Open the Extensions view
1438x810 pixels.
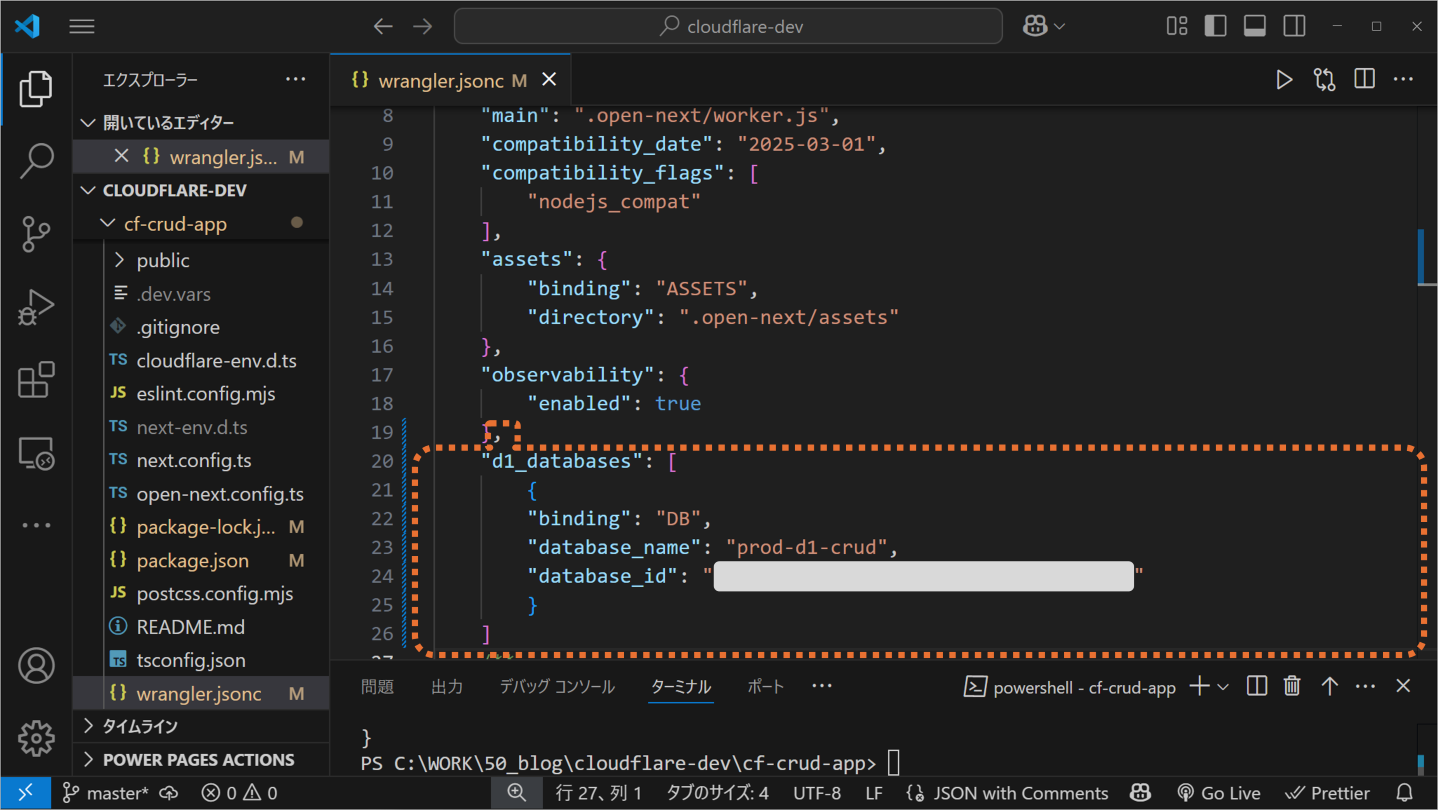pyautogui.click(x=36, y=381)
